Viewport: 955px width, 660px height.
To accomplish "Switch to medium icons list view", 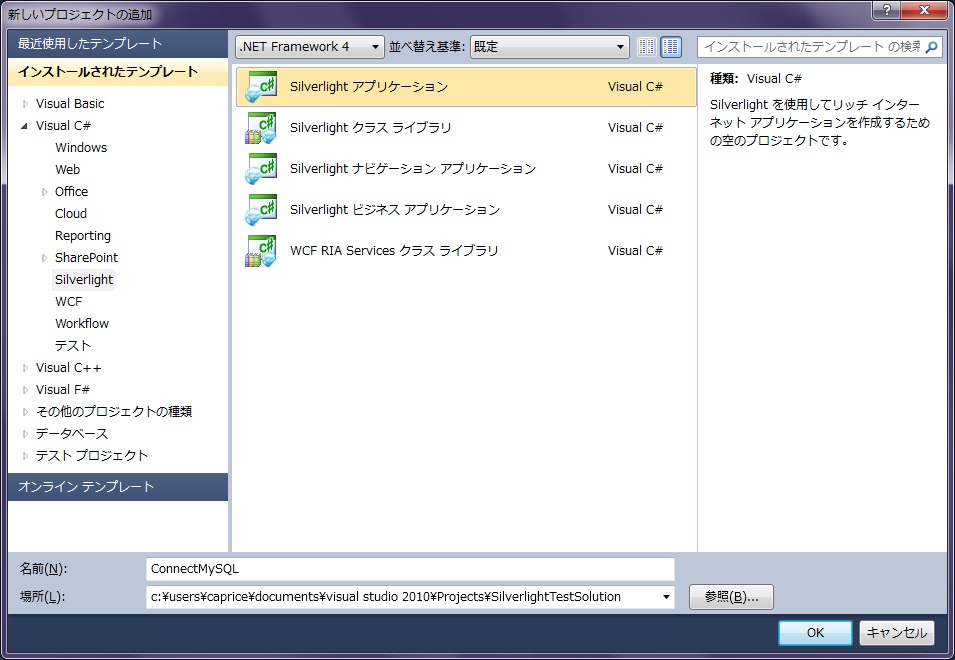I will pos(671,47).
